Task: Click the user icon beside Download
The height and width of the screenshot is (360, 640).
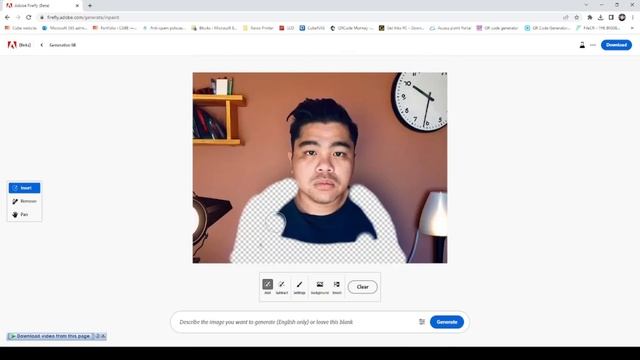Action: click(x=582, y=45)
